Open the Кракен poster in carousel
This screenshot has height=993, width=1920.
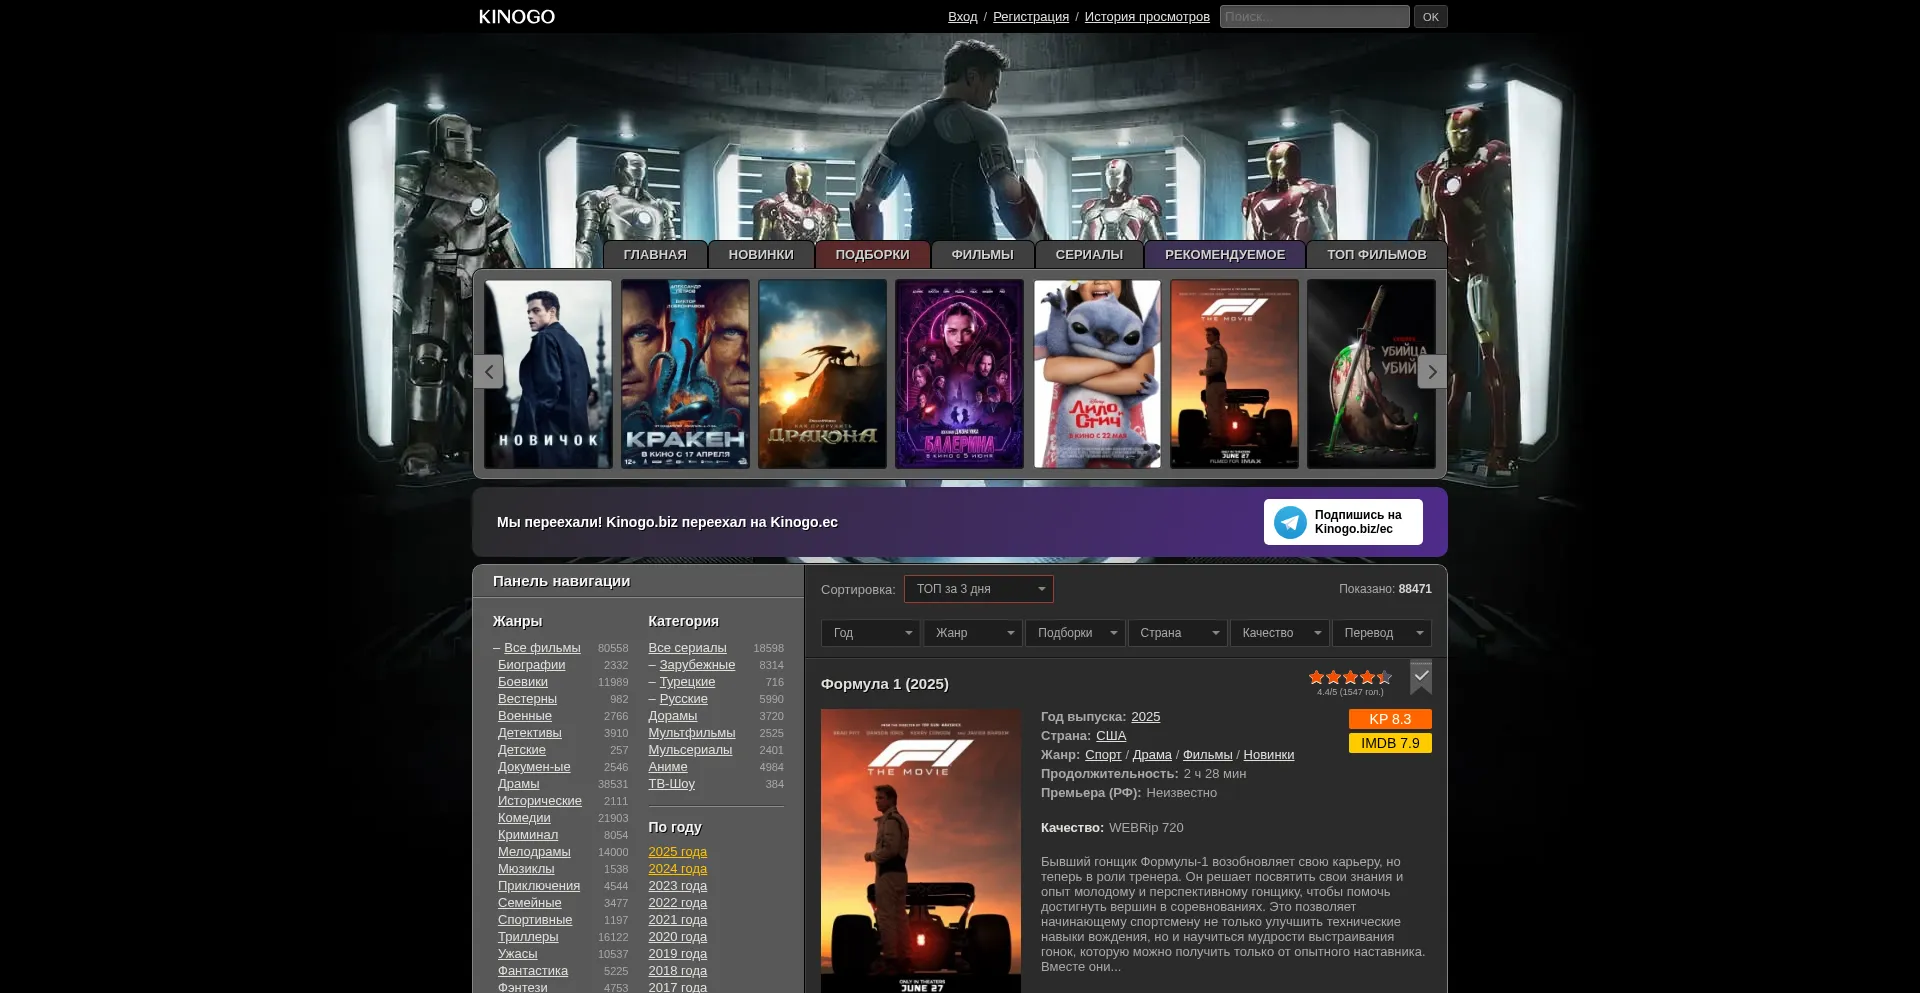685,374
